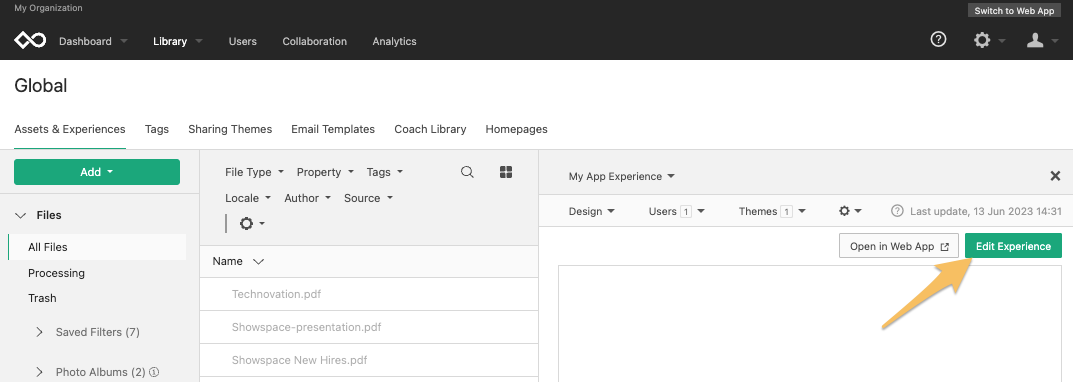Viewport: 1073px width, 382px height.
Task: Click the infinity logo icon
Action: (30, 41)
